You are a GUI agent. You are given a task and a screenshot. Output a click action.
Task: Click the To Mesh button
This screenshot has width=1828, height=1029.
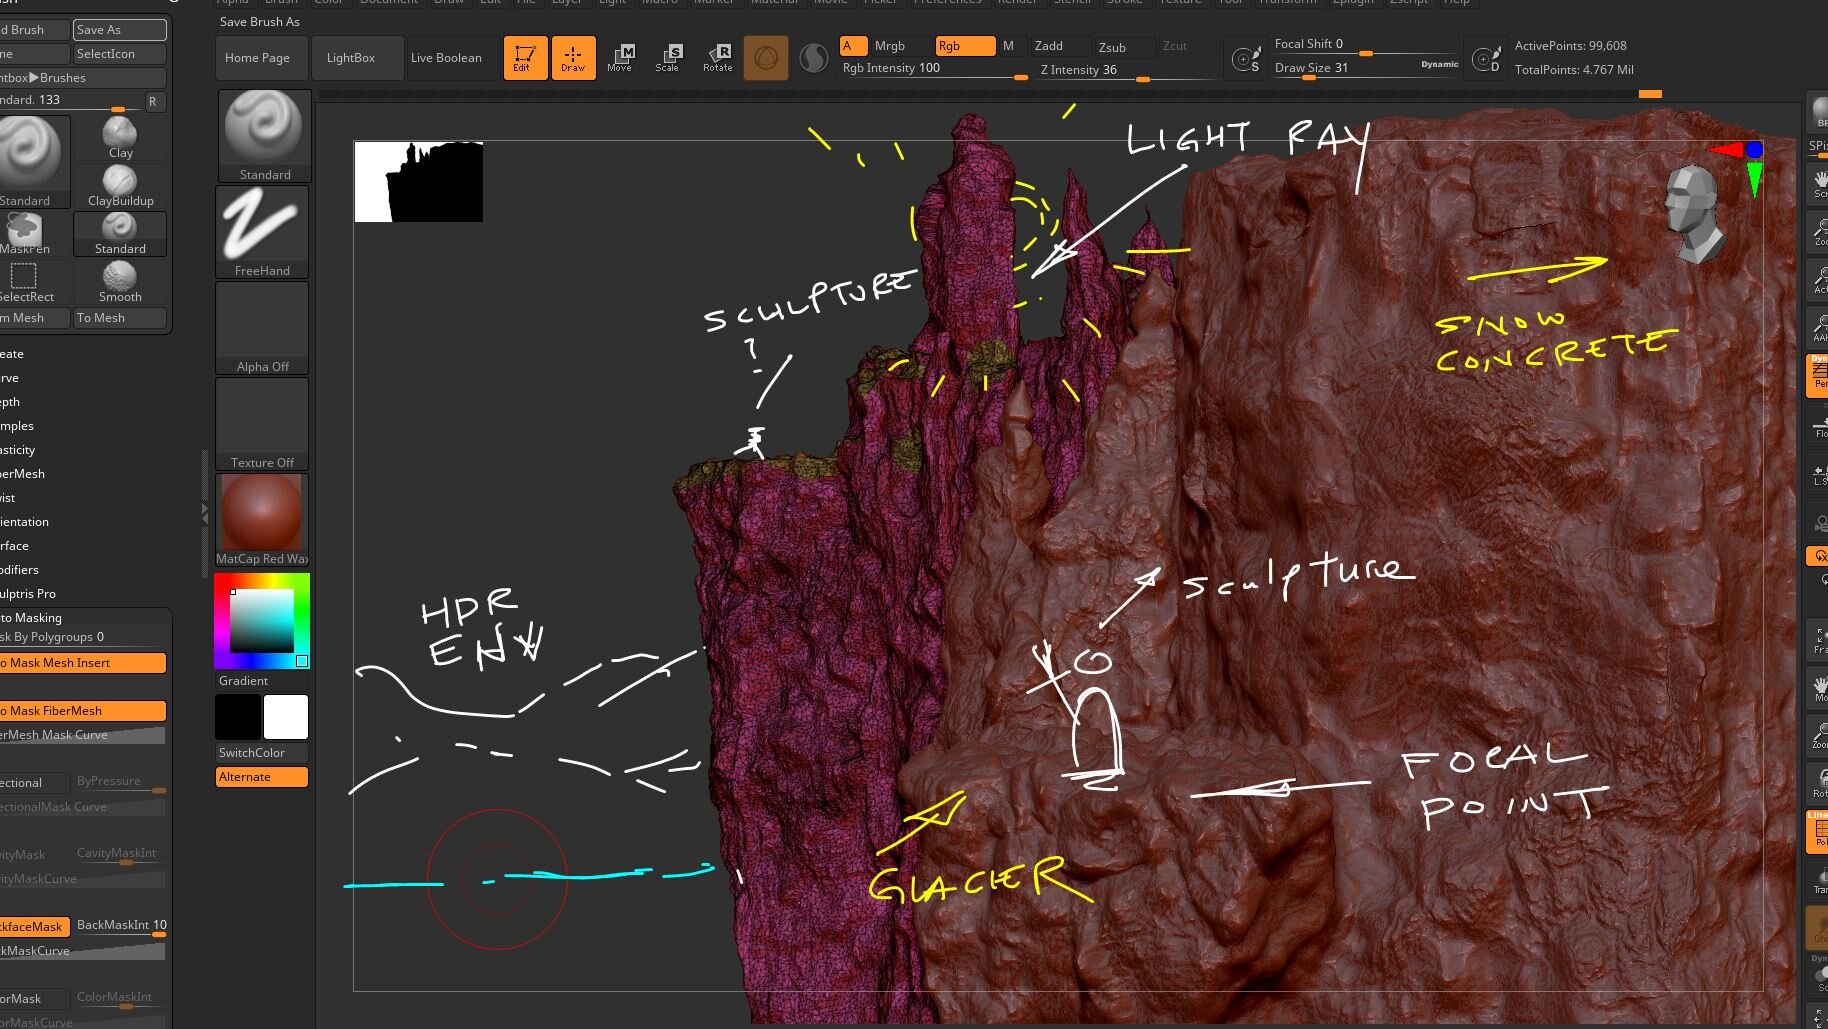pyautogui.click(x=120, y=318)
